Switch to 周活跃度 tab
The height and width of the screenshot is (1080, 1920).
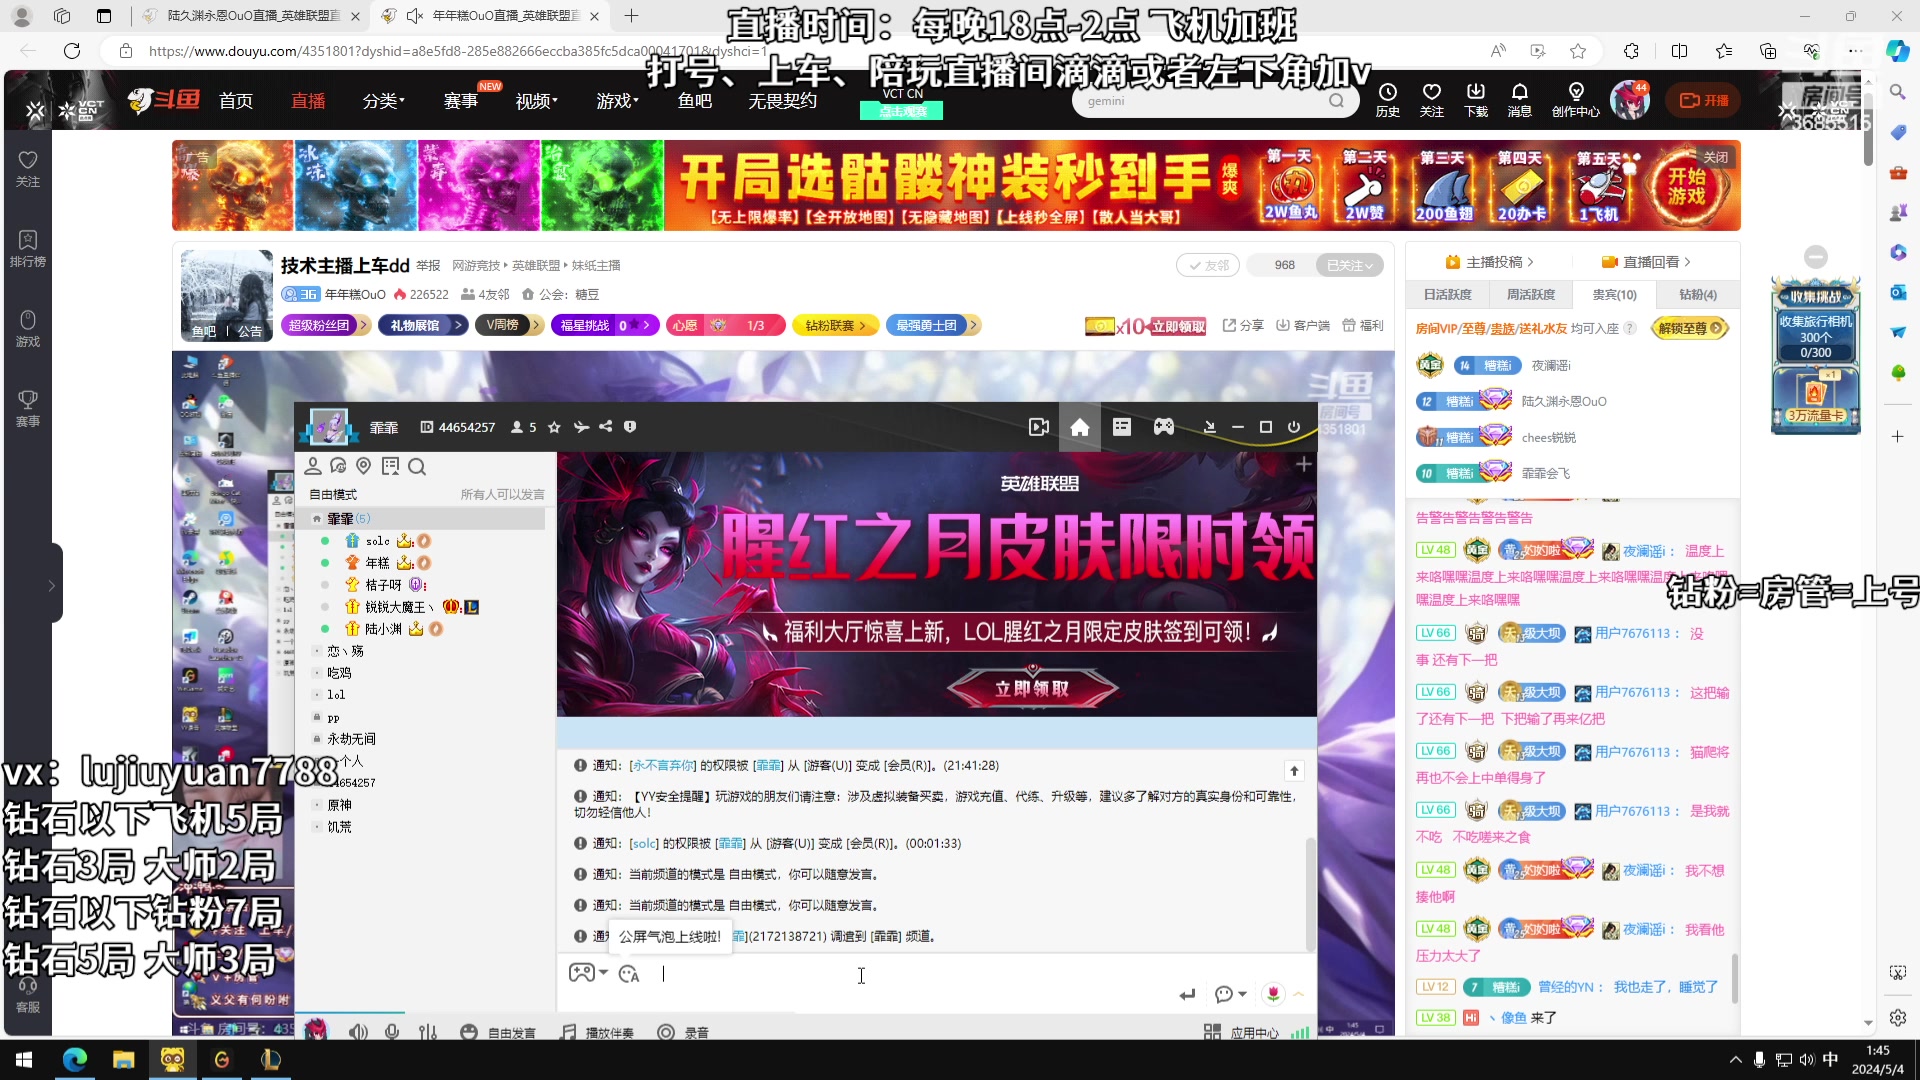coord(1531,294)
